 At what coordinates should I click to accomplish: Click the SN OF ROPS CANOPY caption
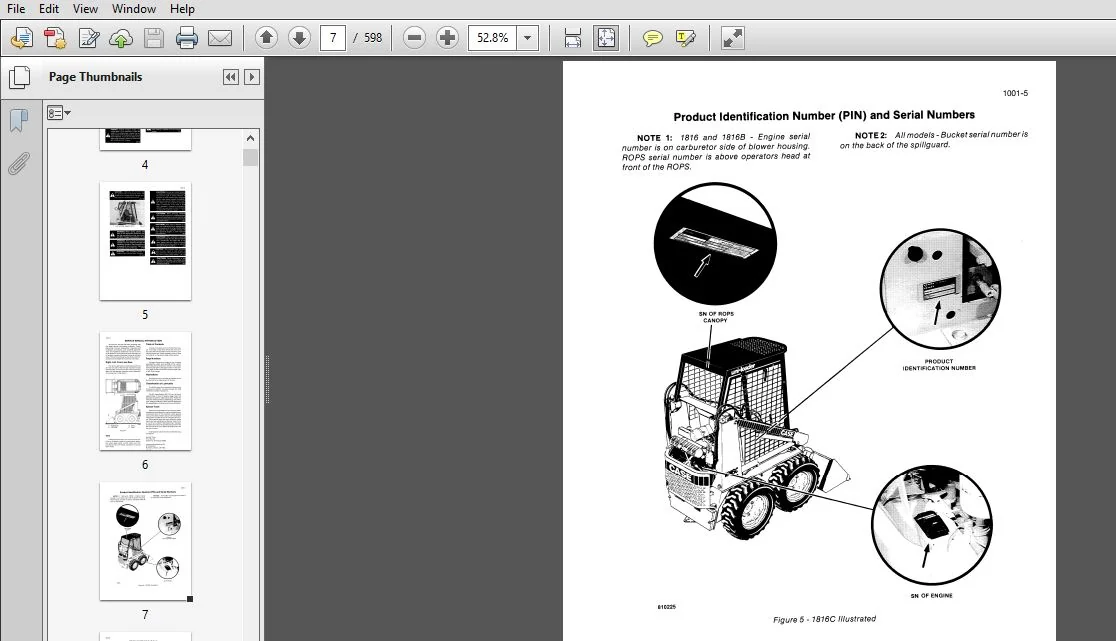pyautogui.click(x=716, y=317)
